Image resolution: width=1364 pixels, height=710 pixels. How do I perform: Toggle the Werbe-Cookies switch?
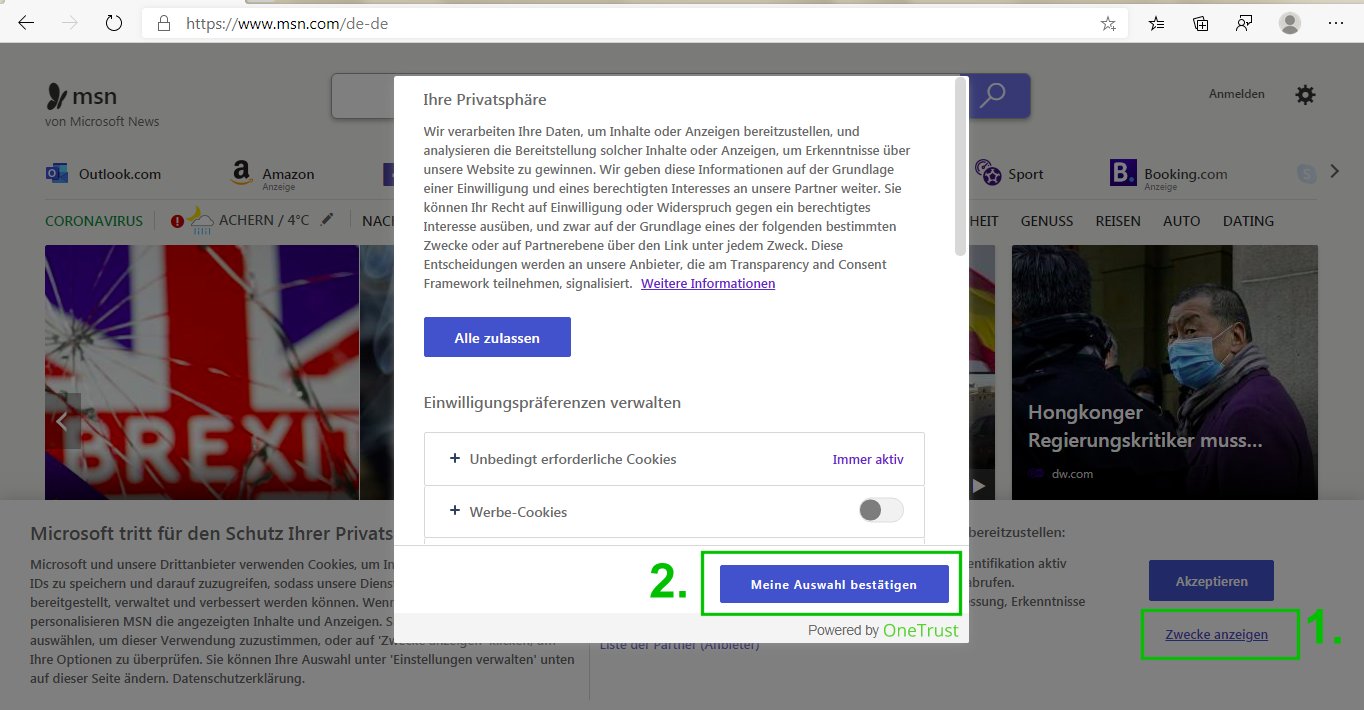tap(880, 510)
